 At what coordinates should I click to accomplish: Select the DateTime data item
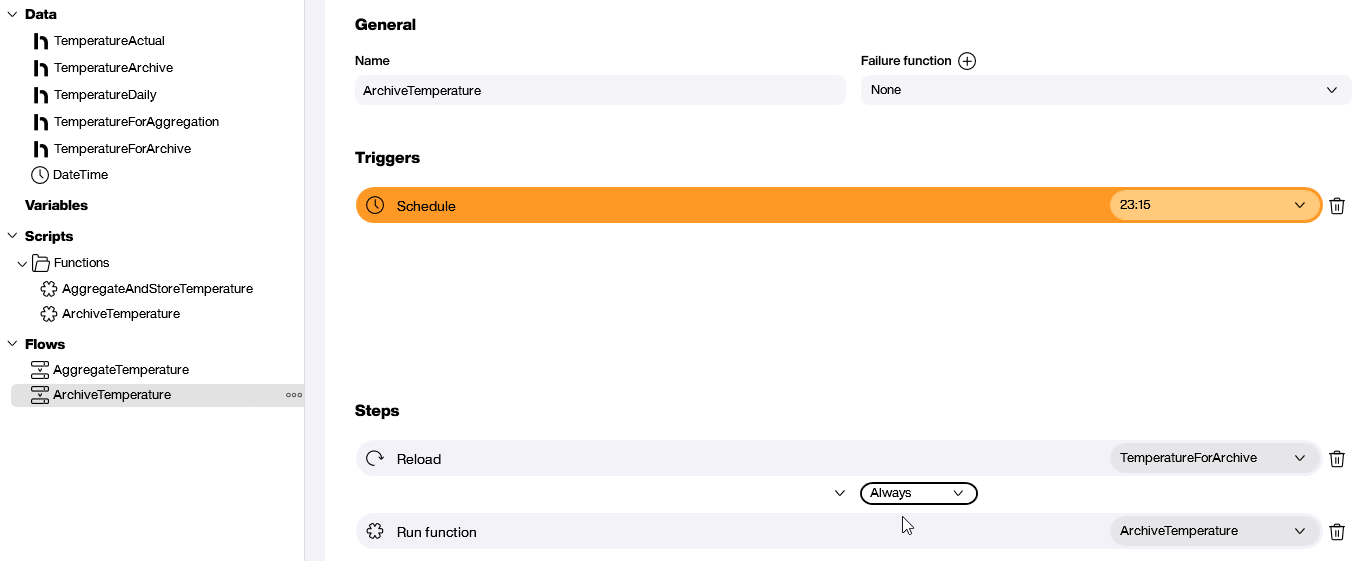(x=80, y=175)
